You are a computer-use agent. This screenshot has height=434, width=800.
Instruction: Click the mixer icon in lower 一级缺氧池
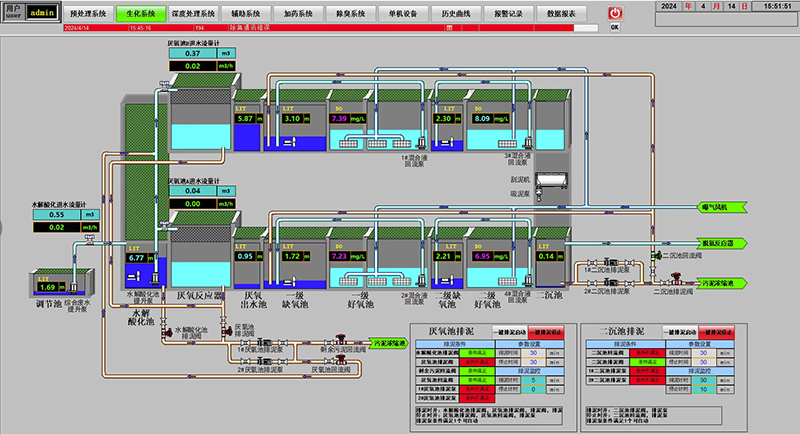tap(290, 281)
